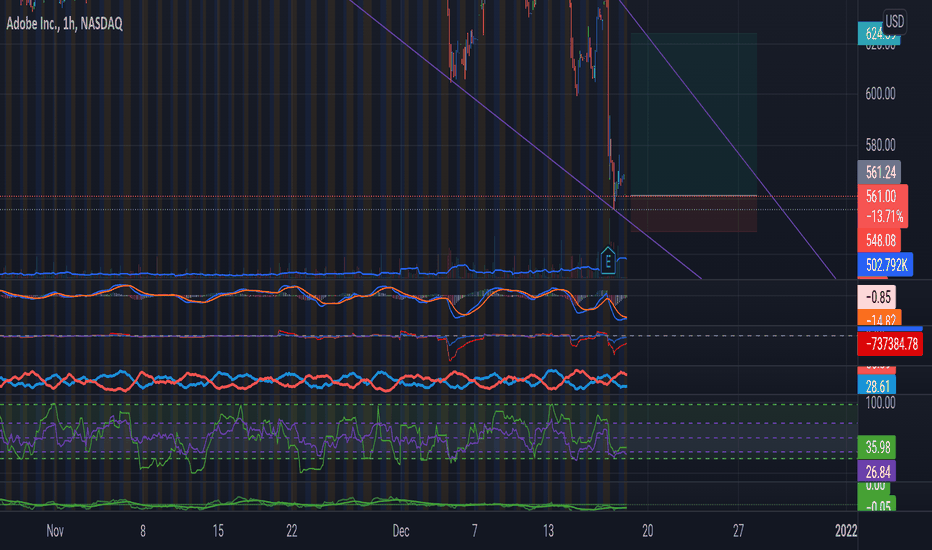Click the Nov date on time axis

point(55,531)
